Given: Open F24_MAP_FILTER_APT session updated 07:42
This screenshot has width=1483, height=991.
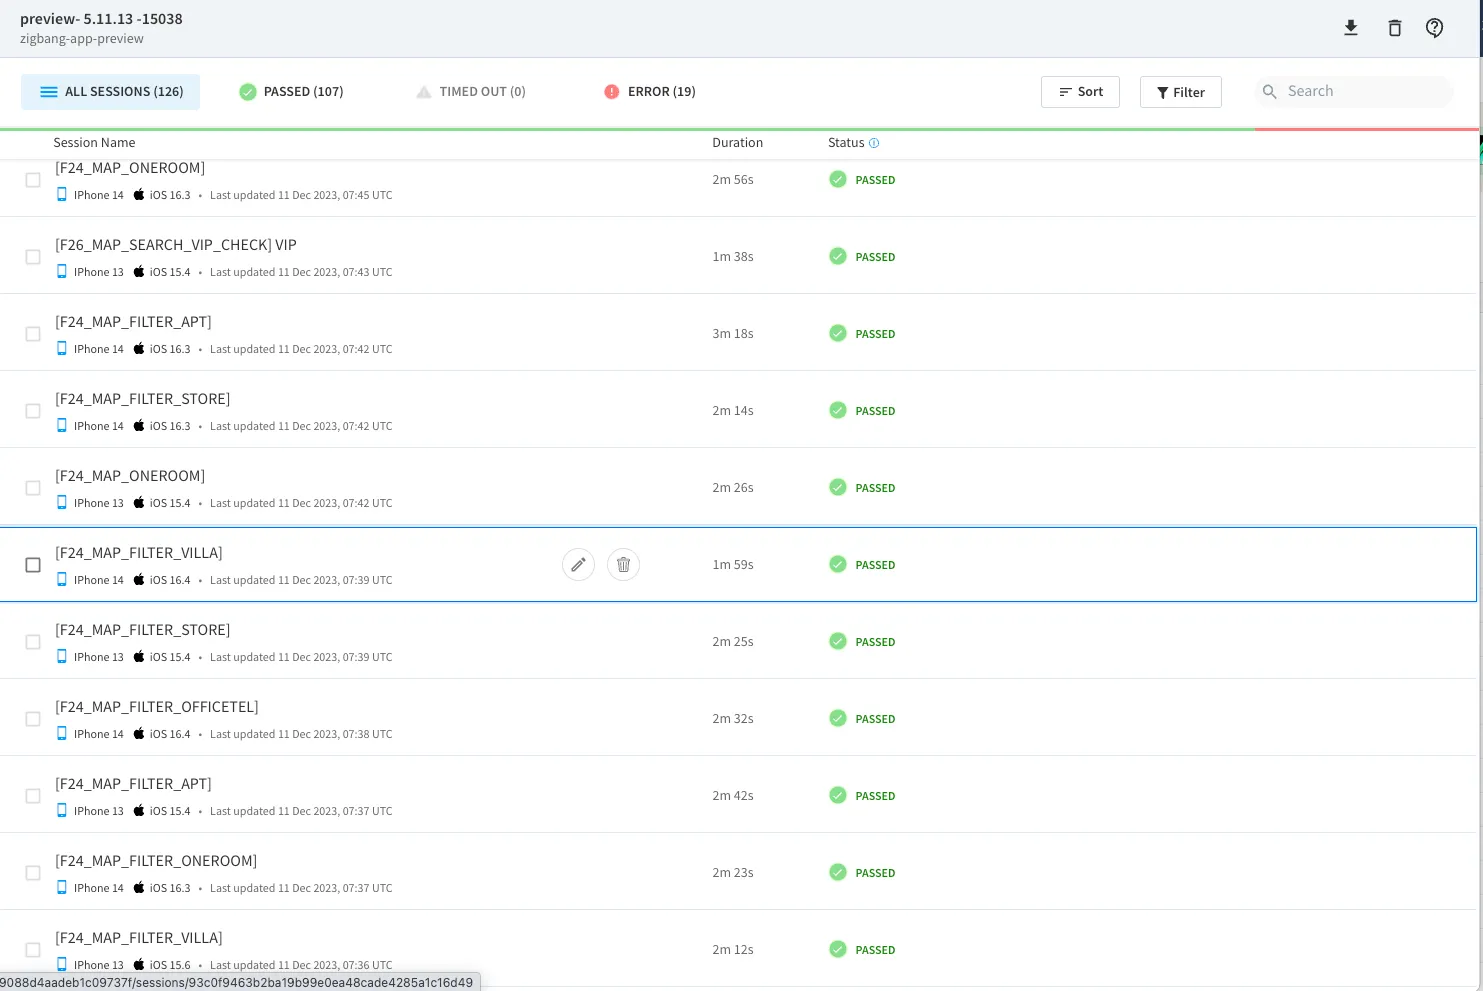Looking at the screenshot, I should 133,322.
